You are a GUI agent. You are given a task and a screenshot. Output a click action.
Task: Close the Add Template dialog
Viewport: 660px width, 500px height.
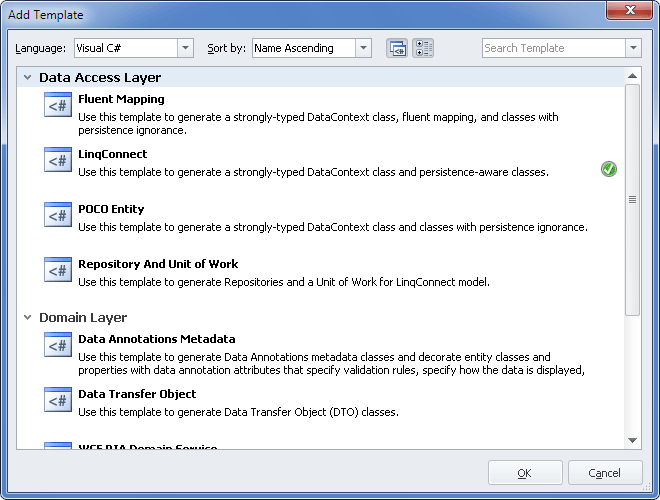(x=630, y=10)
